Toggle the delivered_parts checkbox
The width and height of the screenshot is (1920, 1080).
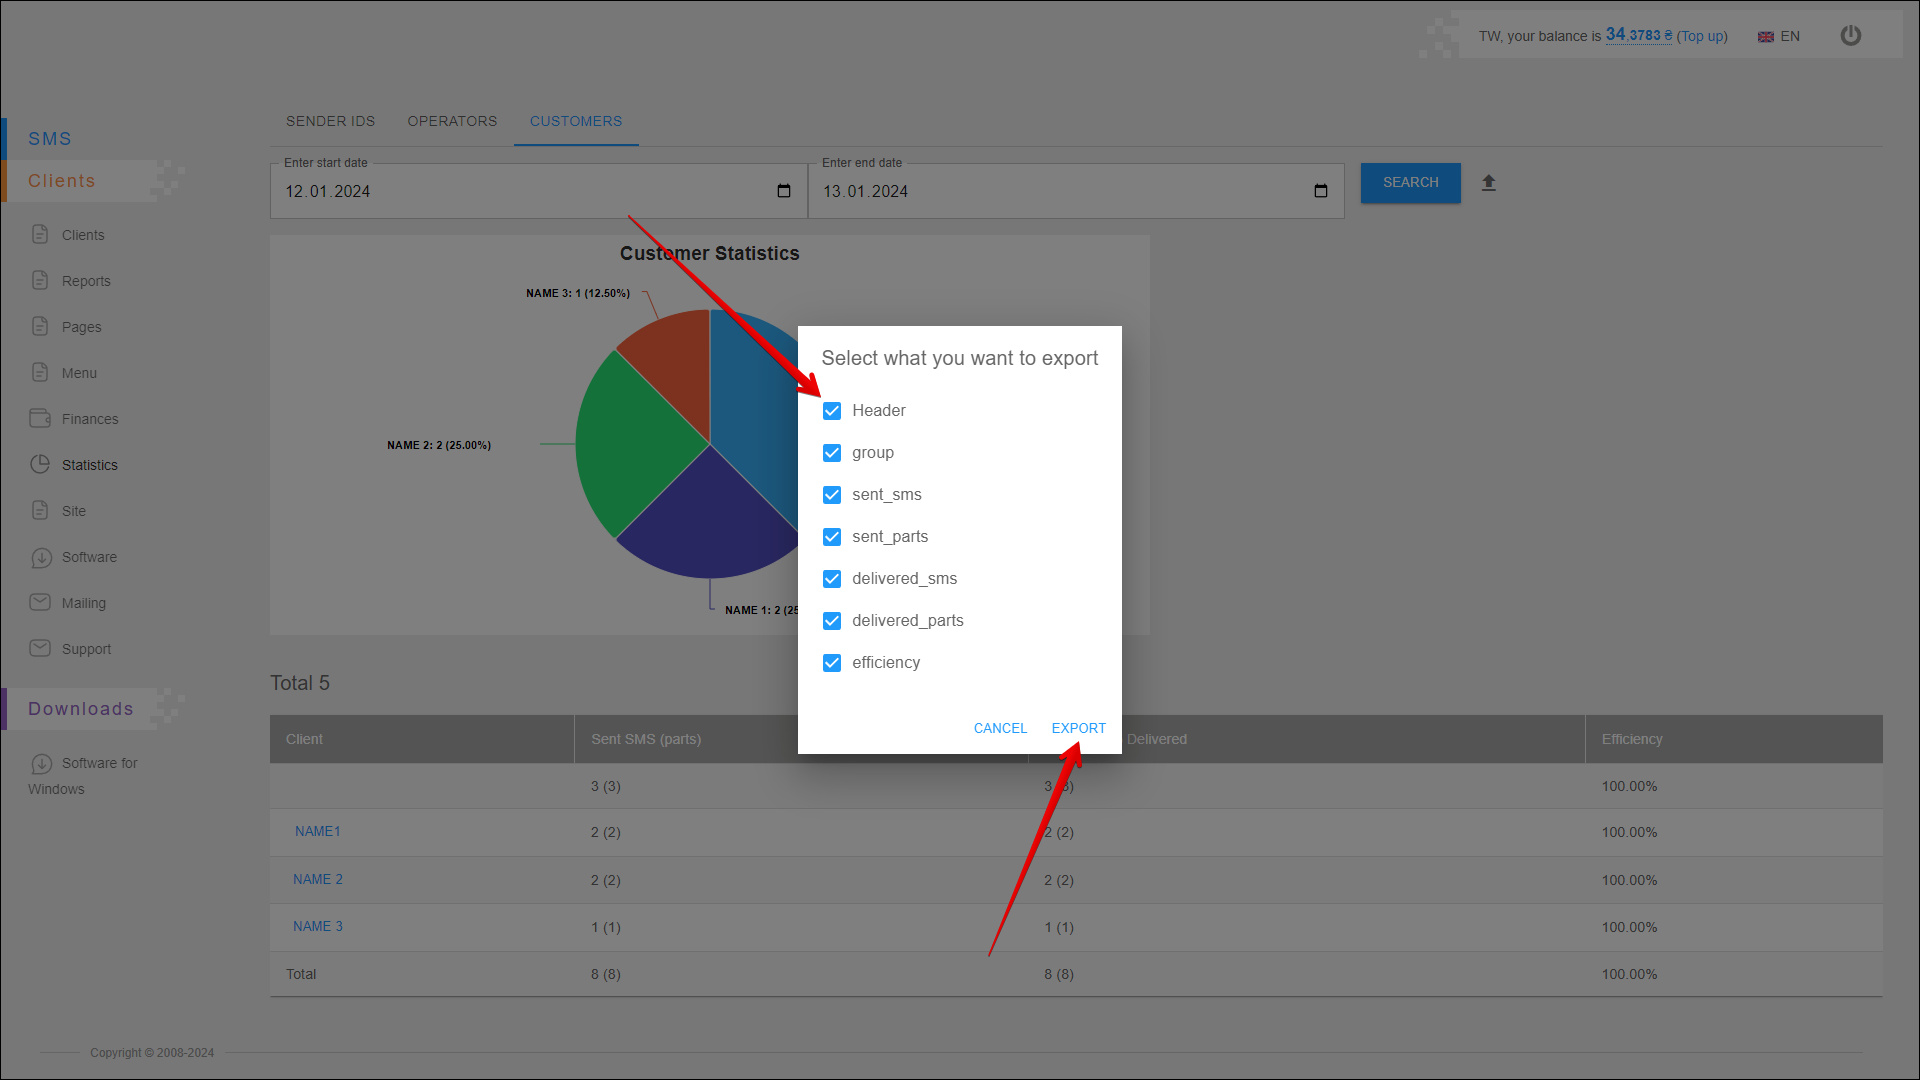click(x=831, y=621)
